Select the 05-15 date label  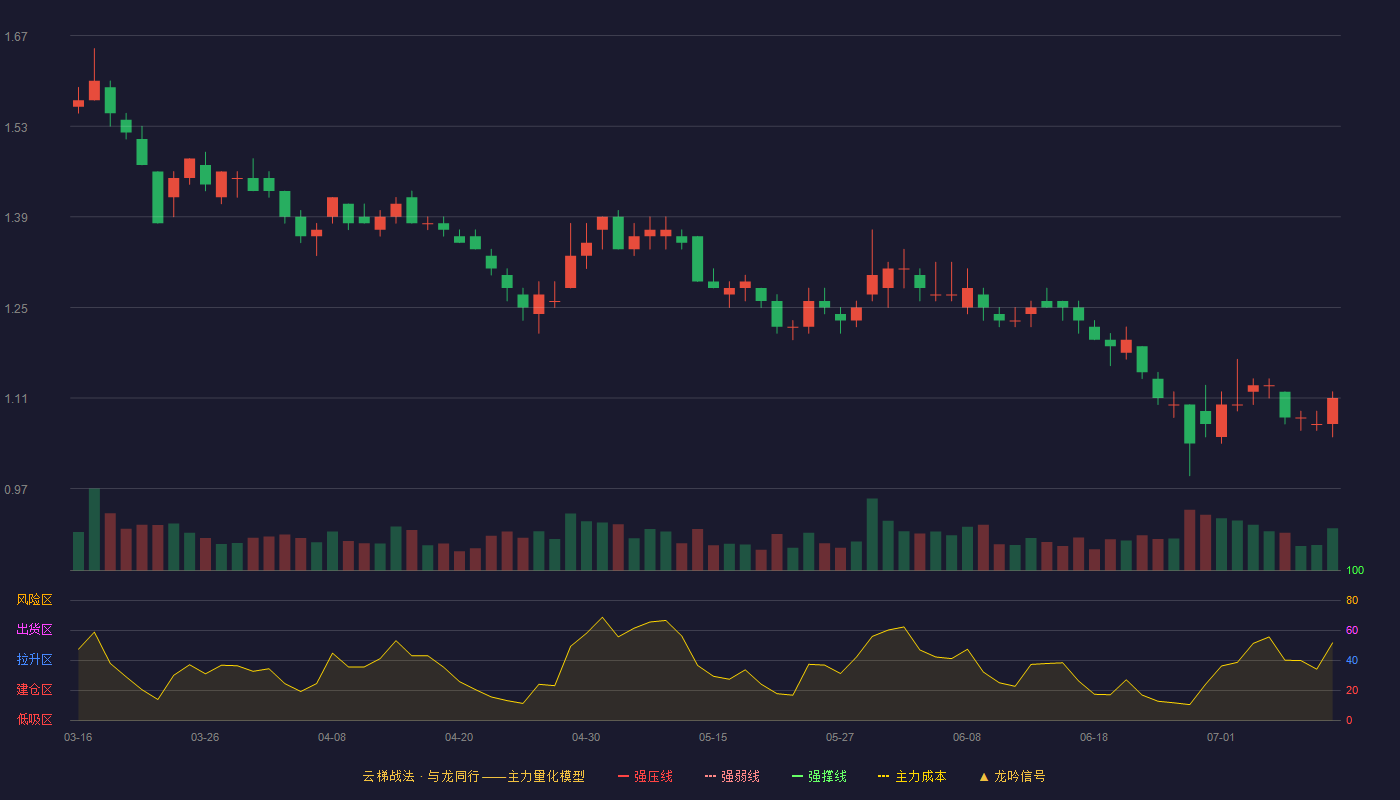click(x=713, y=737)
